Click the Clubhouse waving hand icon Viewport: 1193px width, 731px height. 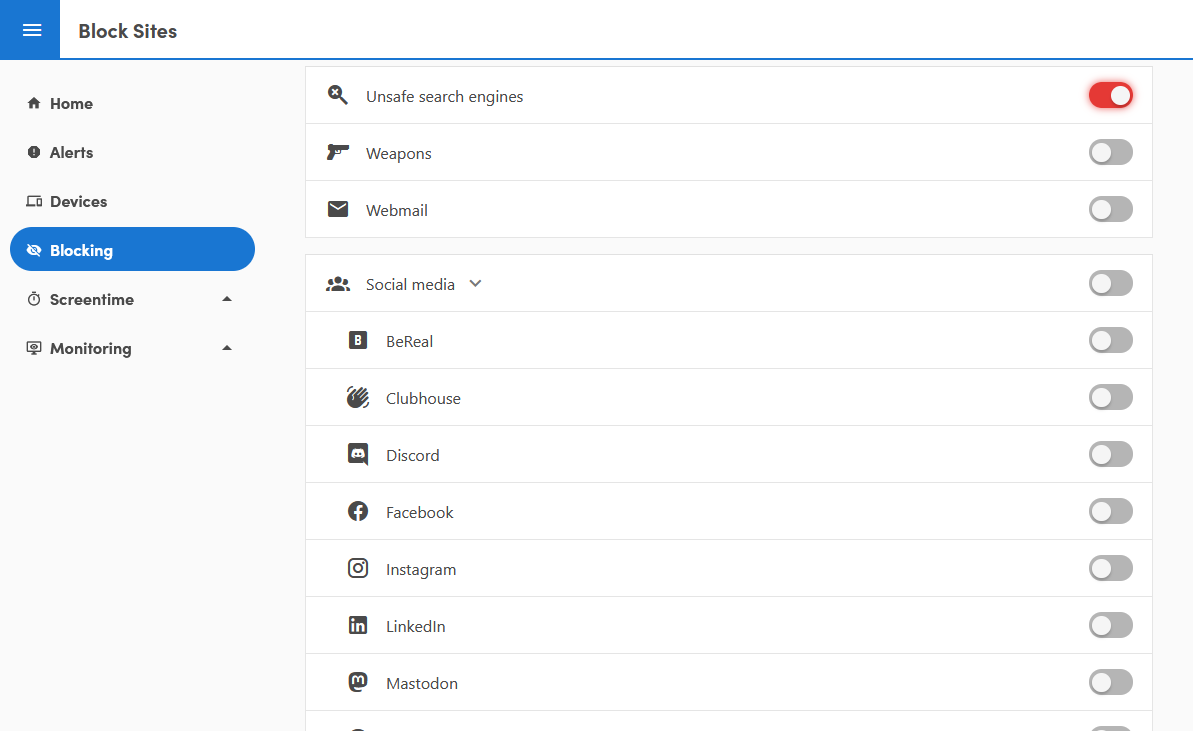pyautogui.click(x=358, y=397)
